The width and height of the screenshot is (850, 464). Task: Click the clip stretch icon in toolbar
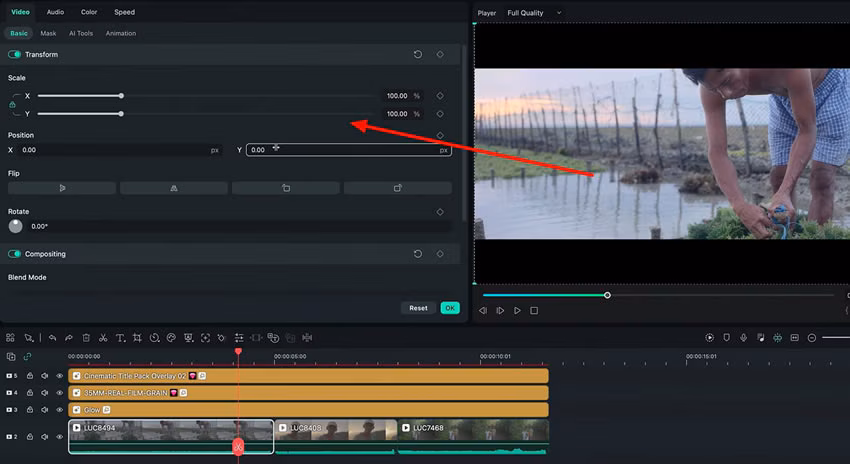point(256,338)
